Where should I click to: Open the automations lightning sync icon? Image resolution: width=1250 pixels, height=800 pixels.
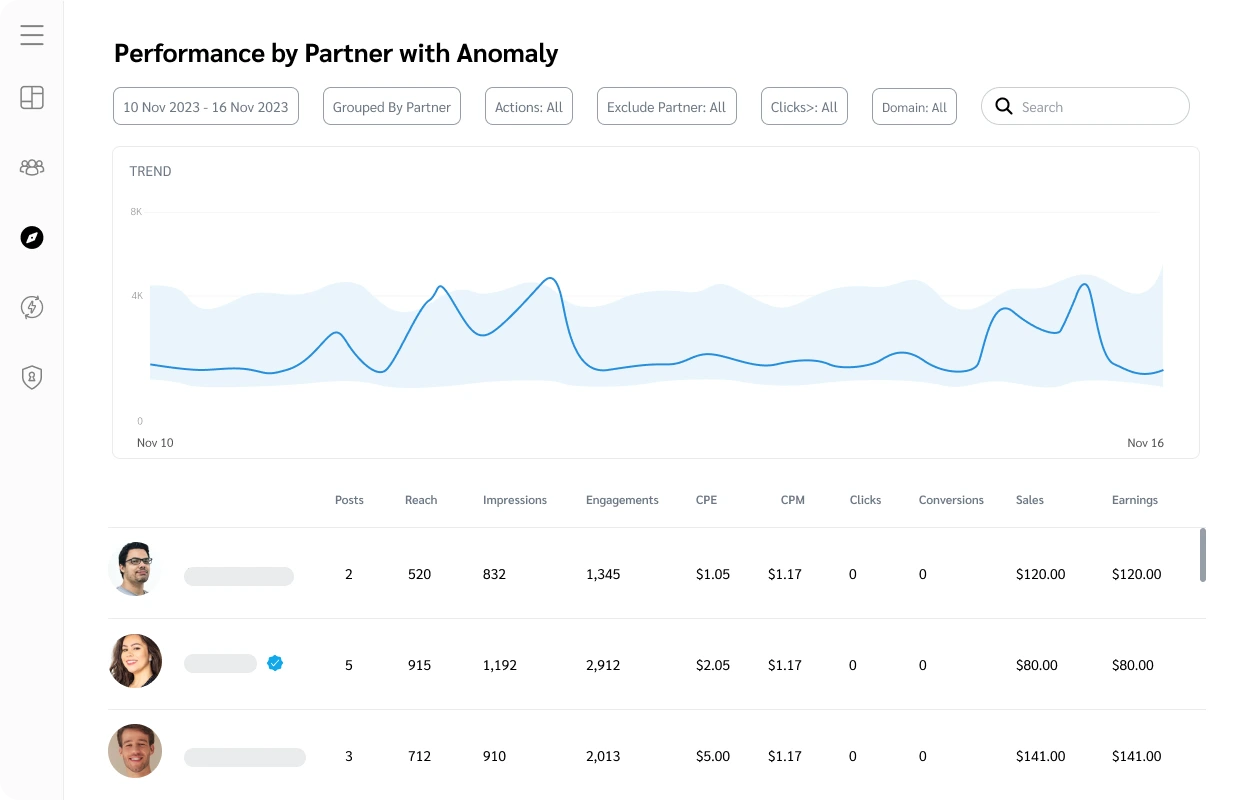point(31,307)
